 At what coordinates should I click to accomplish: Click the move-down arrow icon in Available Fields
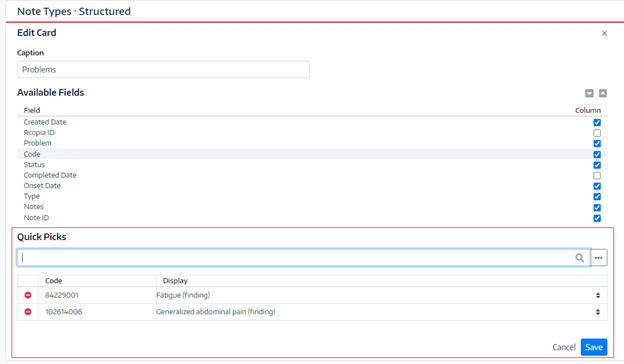(x=589, y=93)
